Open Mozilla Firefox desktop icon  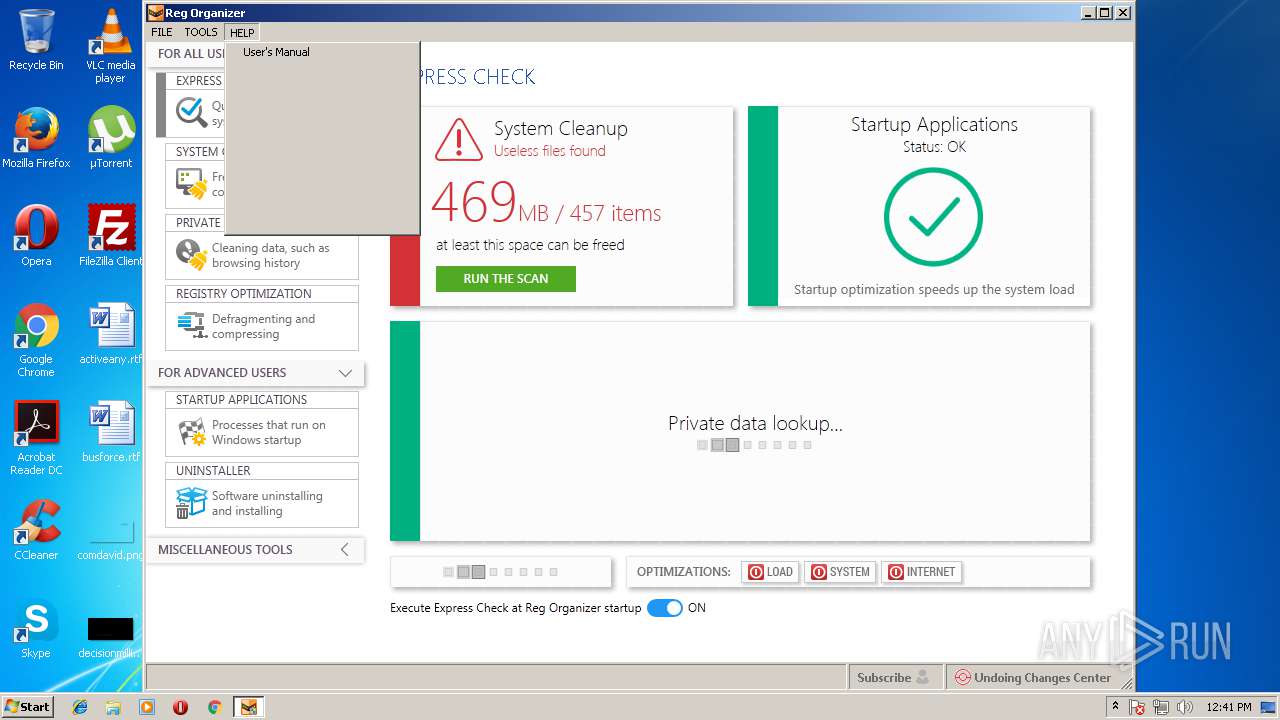tap(36, 138)
